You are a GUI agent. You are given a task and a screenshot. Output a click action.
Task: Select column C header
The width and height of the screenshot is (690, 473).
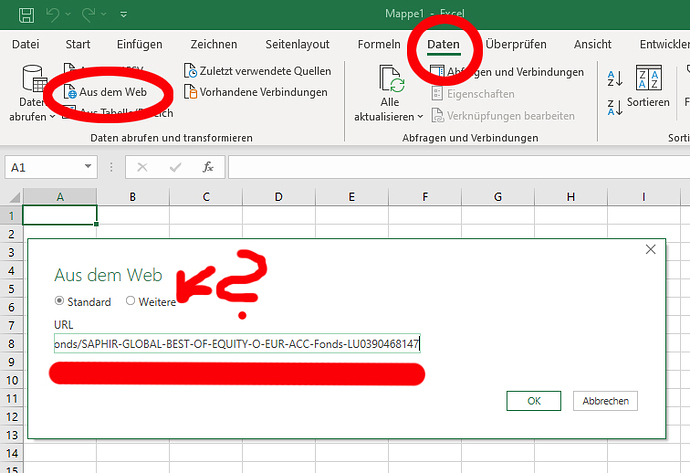[206, 197]
